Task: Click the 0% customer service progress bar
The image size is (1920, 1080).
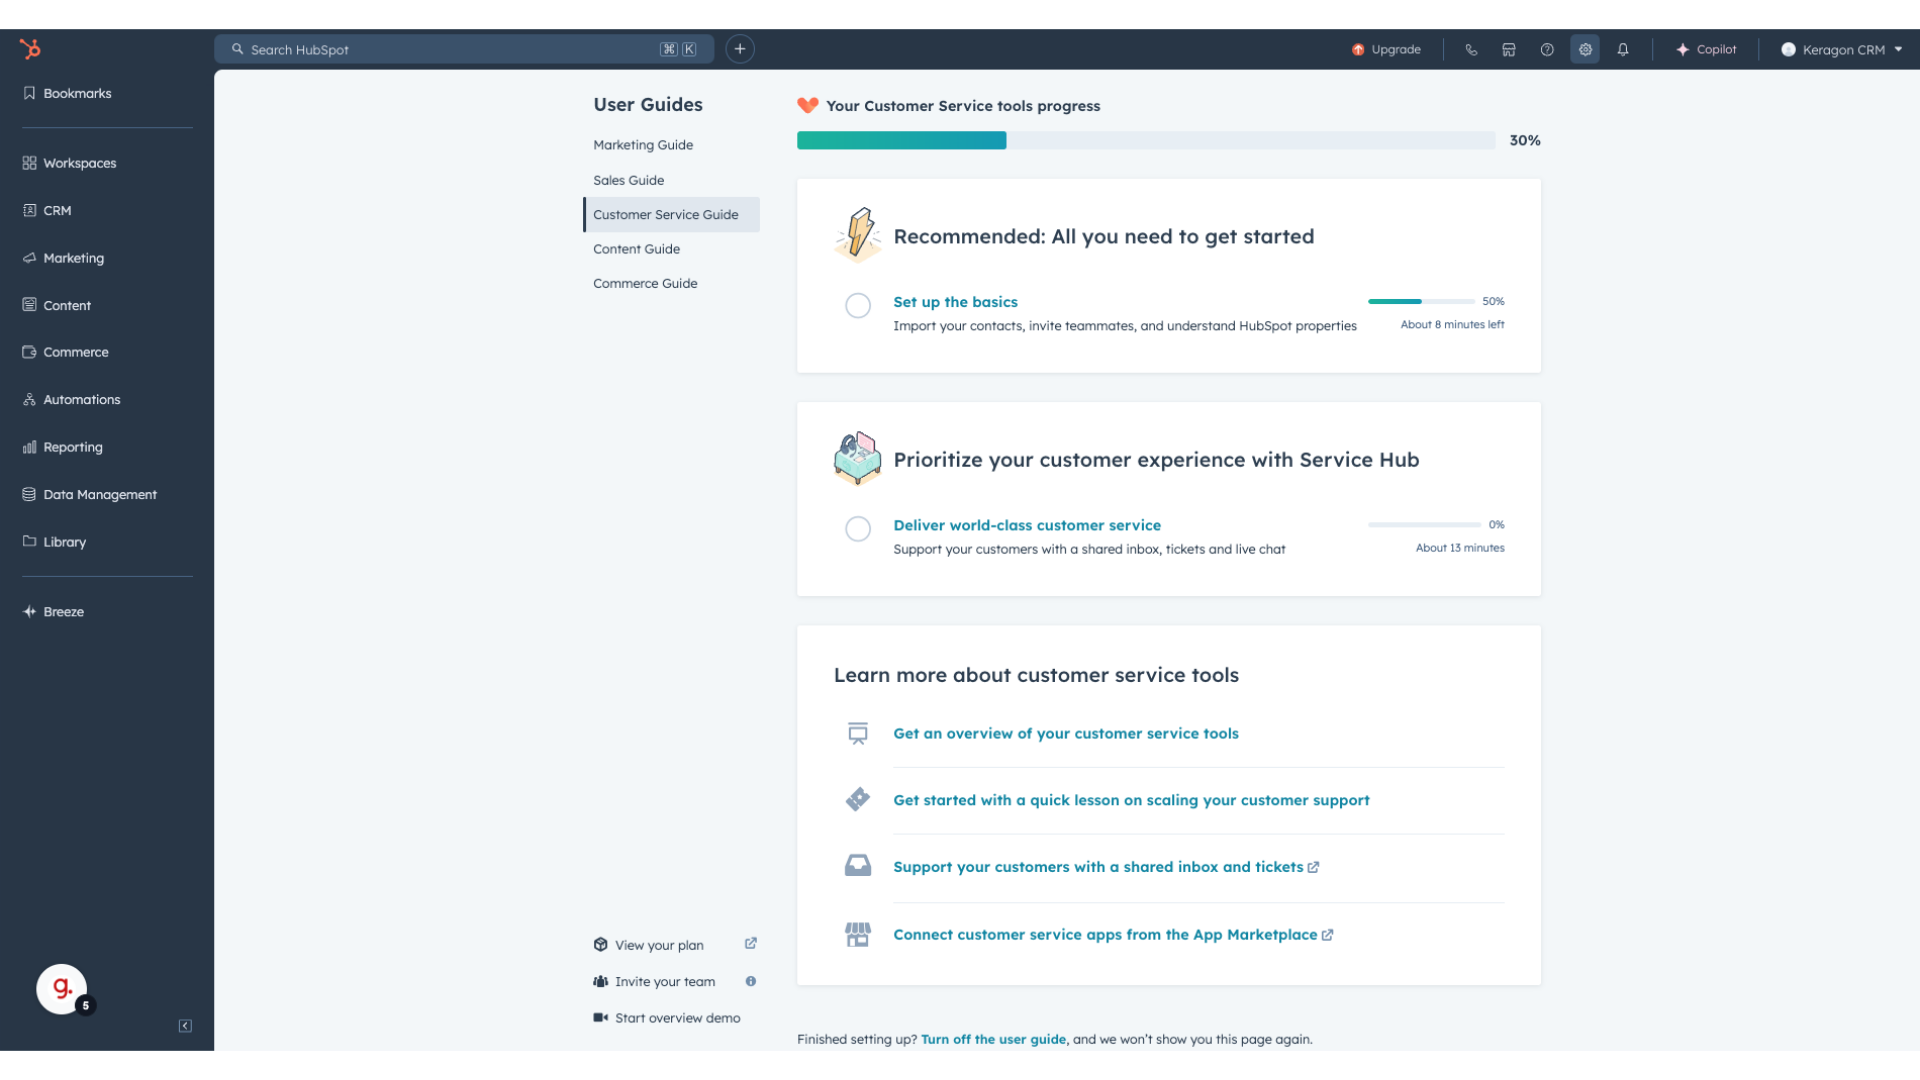Action: point(1424,524)
